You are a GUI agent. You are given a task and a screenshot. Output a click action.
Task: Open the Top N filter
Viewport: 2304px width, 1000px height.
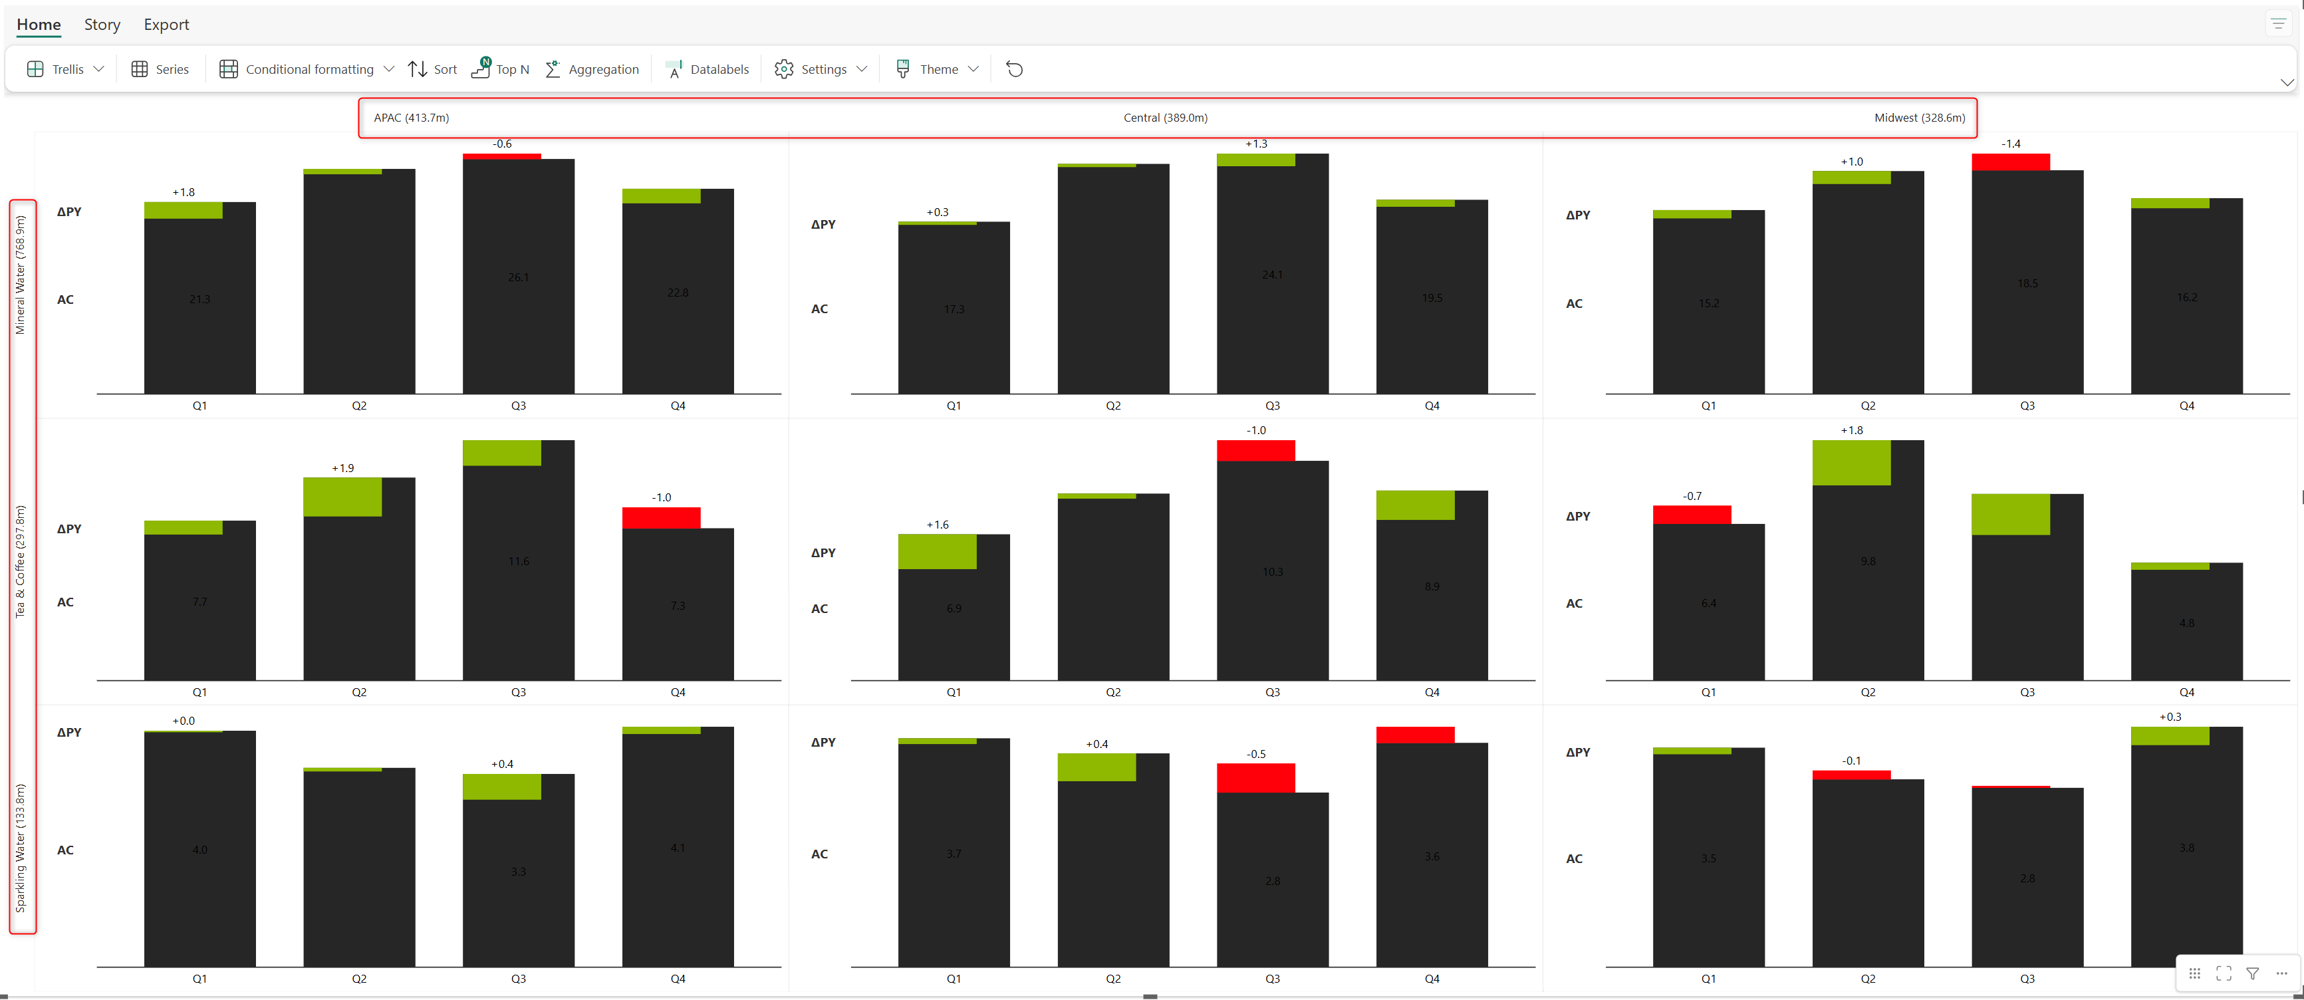500,69
